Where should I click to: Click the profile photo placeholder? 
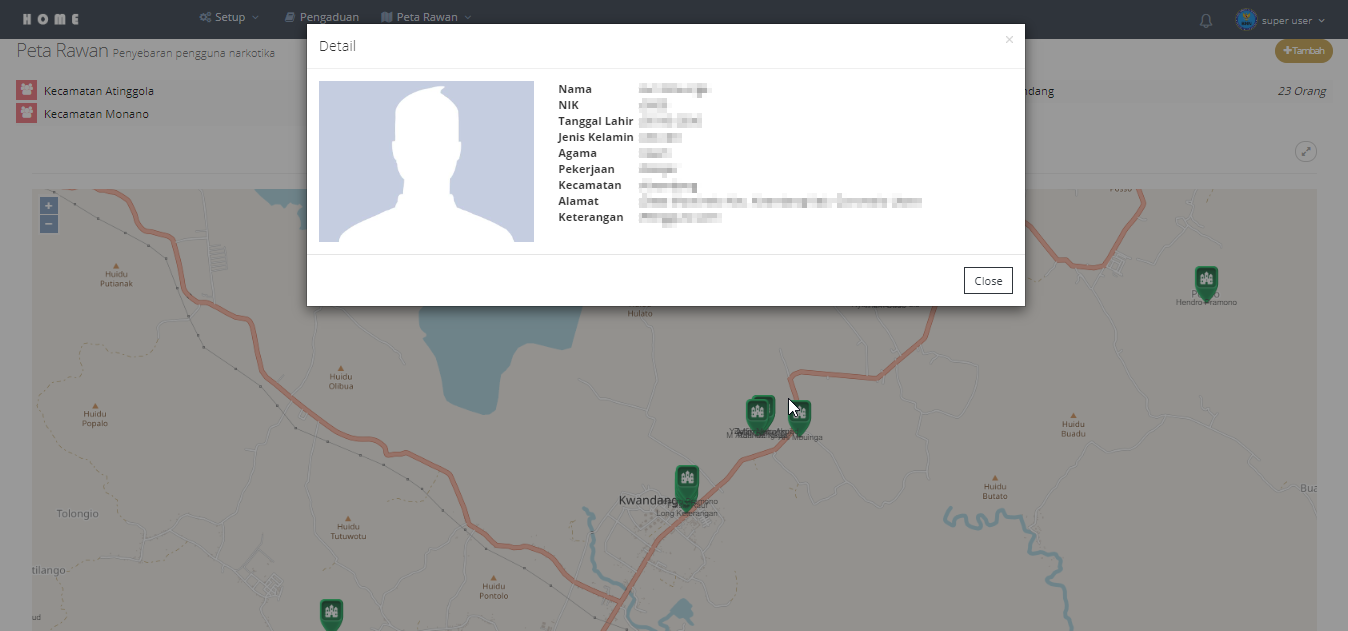pos(426,162)
